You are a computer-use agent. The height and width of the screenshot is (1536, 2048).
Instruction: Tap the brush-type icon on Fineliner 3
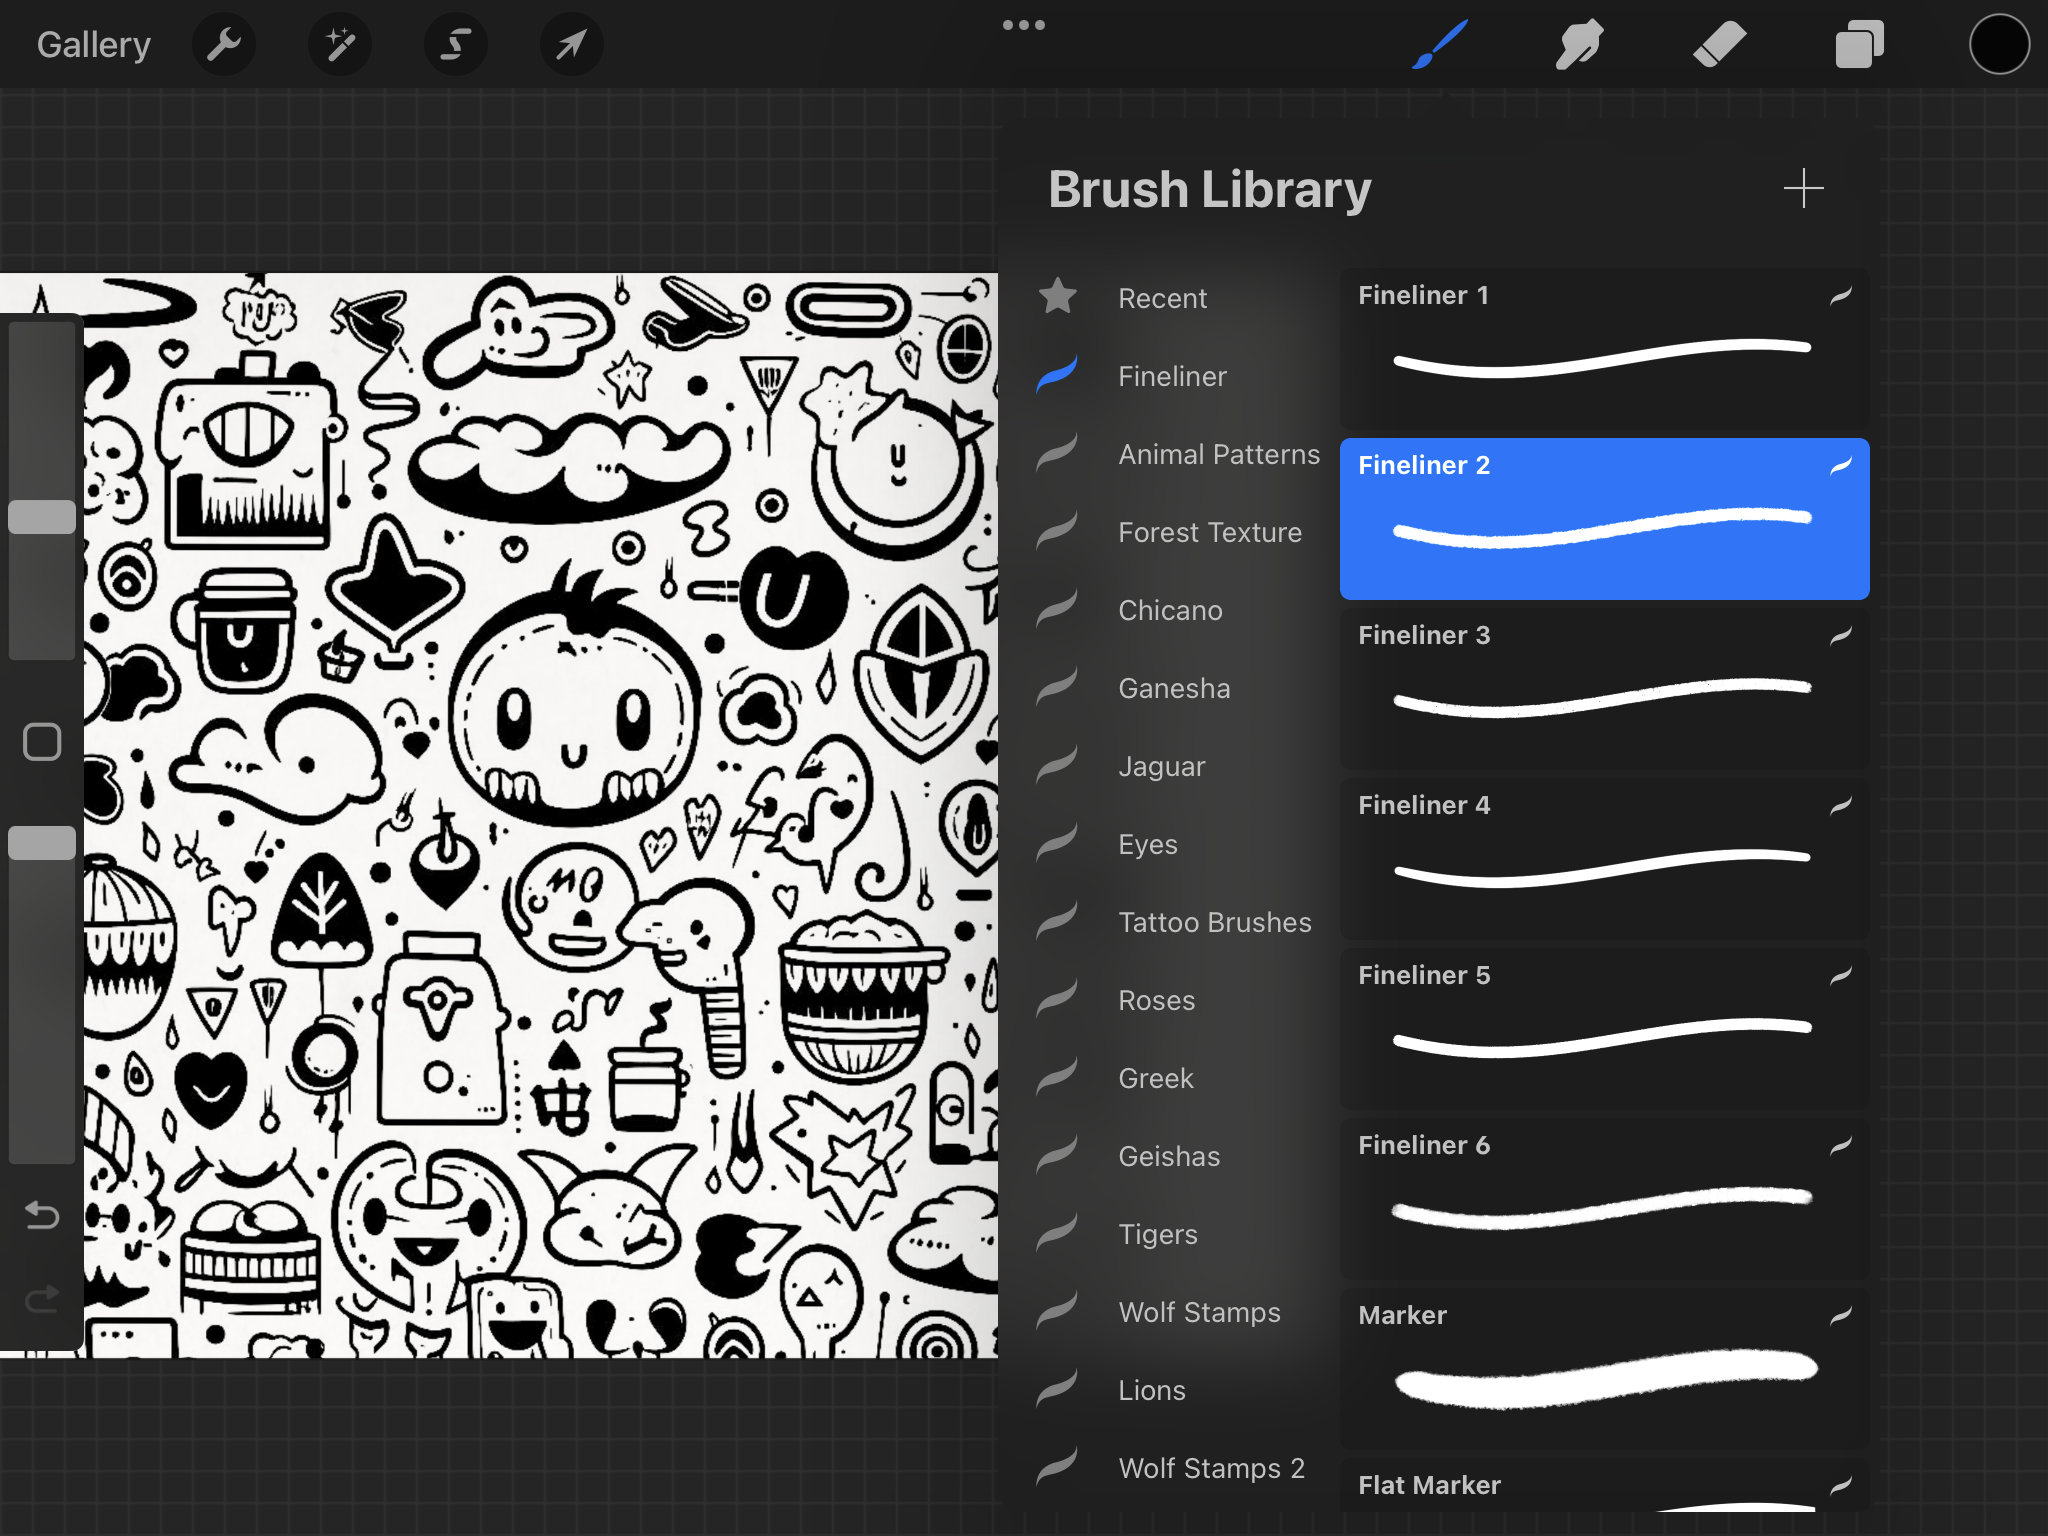click(1841, 635)
